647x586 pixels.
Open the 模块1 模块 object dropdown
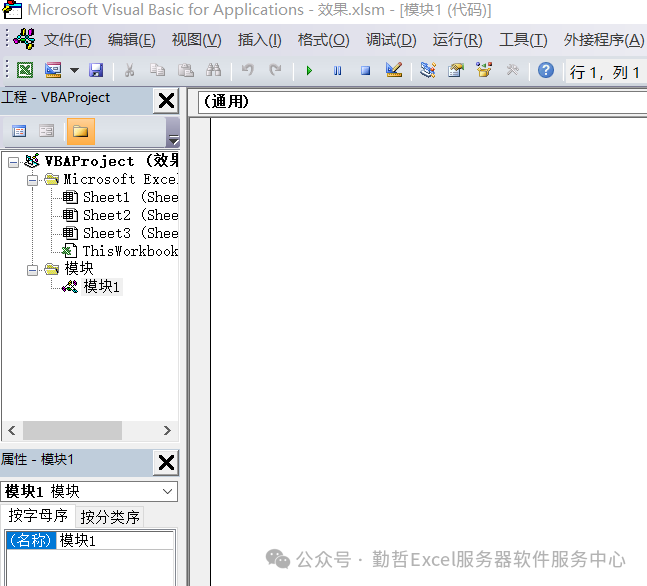coord(89,491)
